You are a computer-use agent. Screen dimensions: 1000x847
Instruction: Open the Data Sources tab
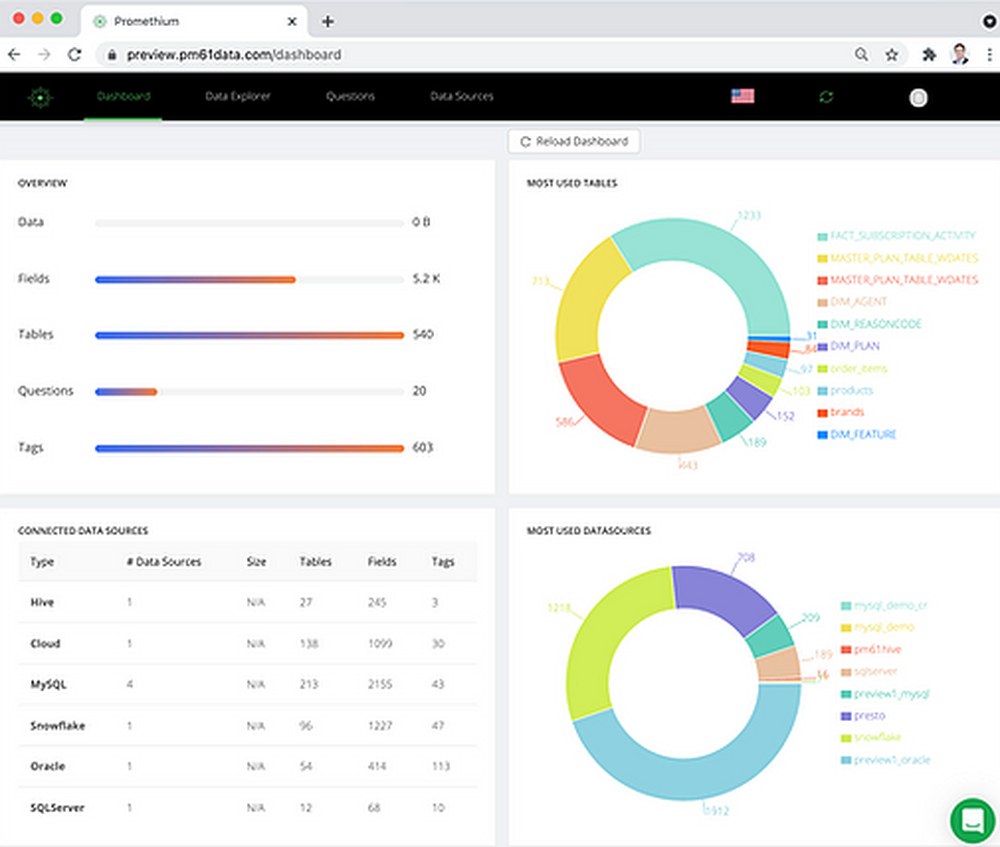pos(462,96)
